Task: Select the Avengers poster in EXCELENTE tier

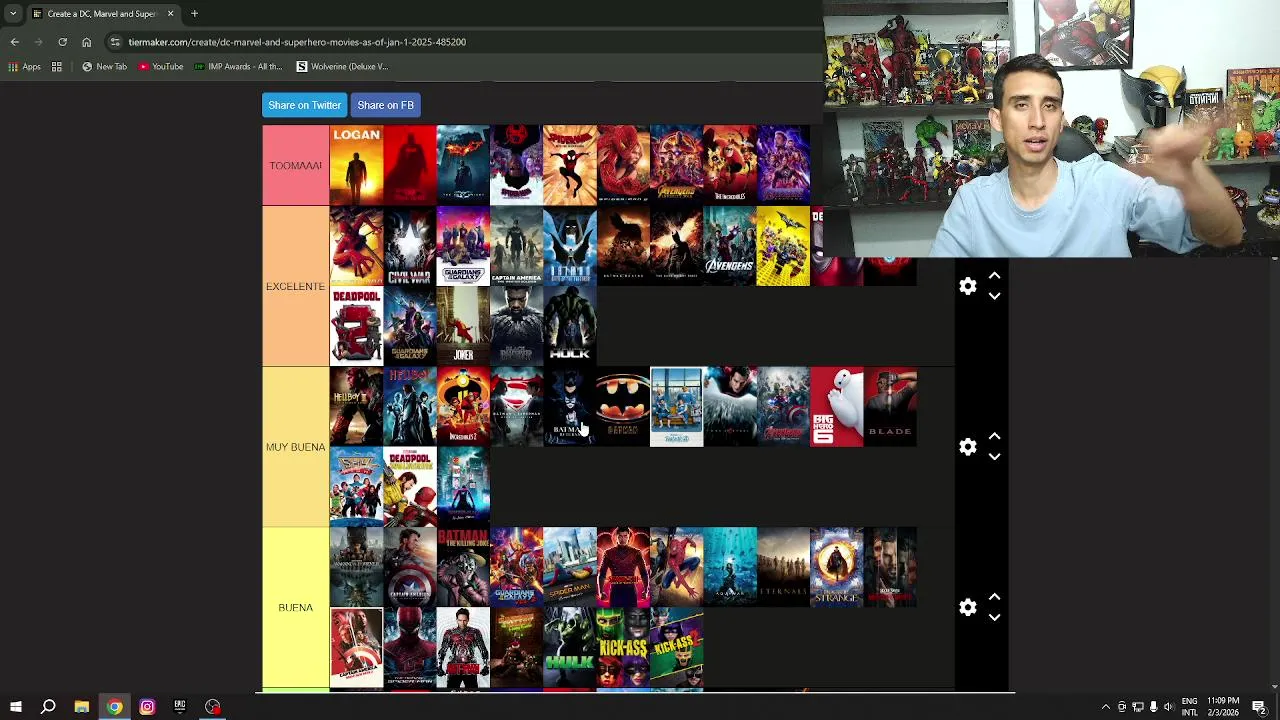Action: pyautogui.click(x=730, y=246)
